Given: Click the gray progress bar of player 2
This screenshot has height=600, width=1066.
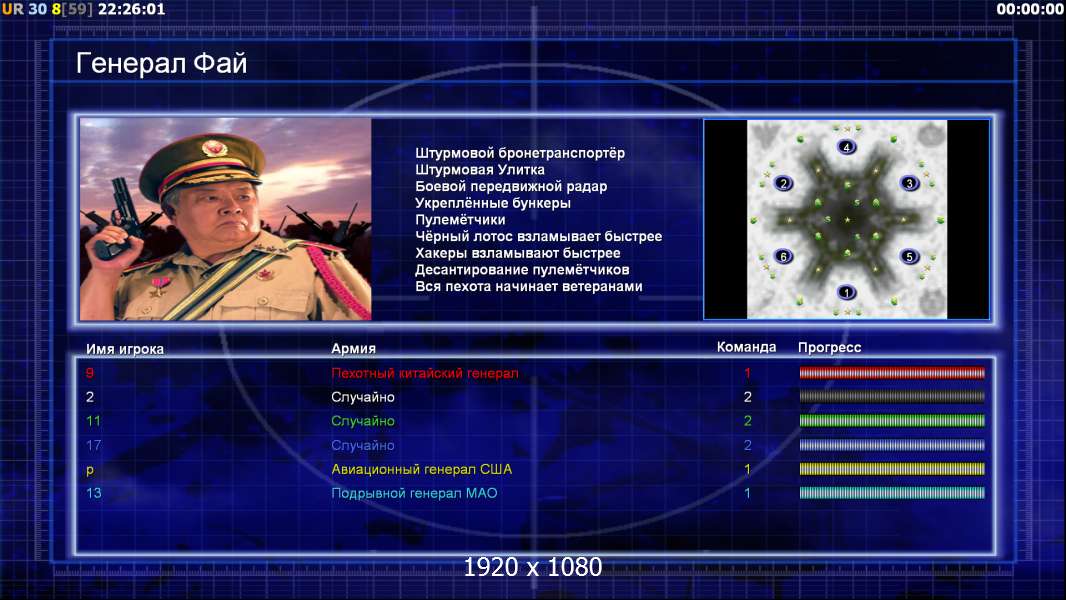Looking at the screenshot, I should [892, 396].
